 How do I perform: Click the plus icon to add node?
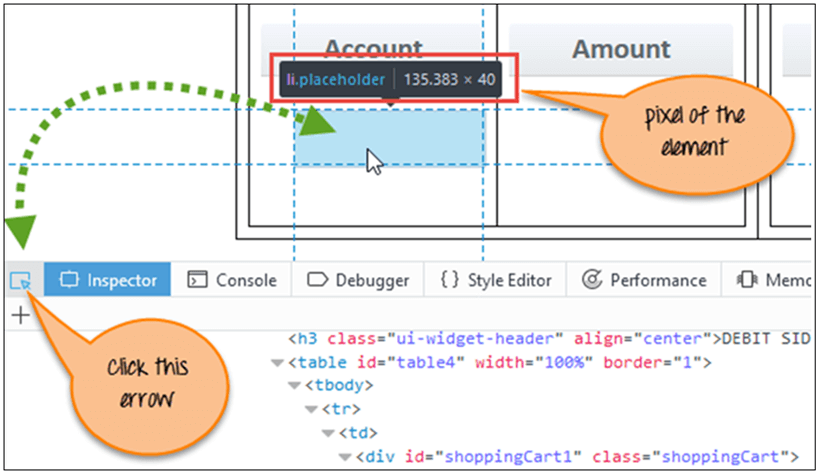pyautogui.click(x=19, y=314)
